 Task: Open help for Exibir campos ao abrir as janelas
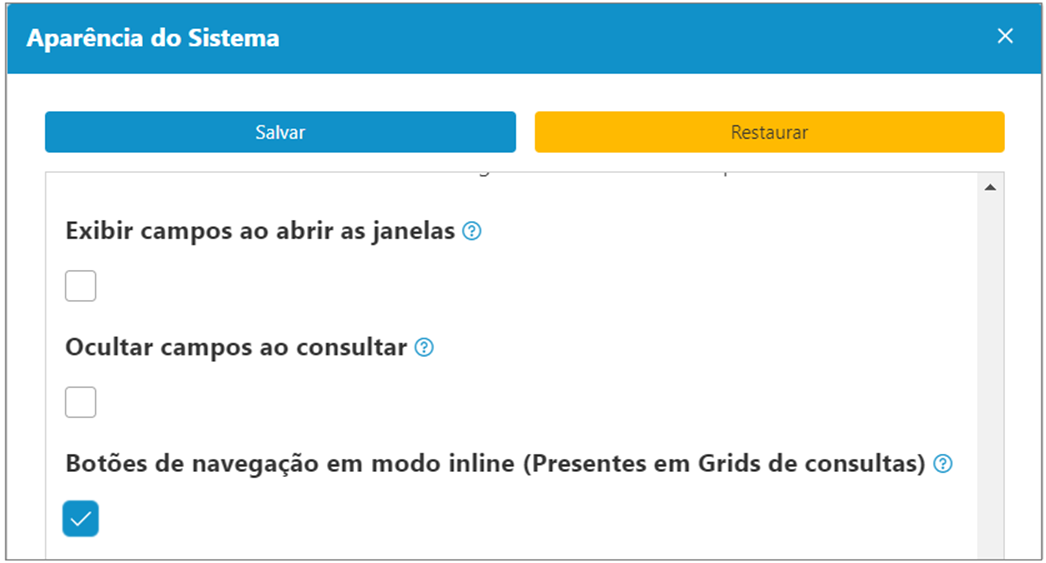[x=472, y=231]
